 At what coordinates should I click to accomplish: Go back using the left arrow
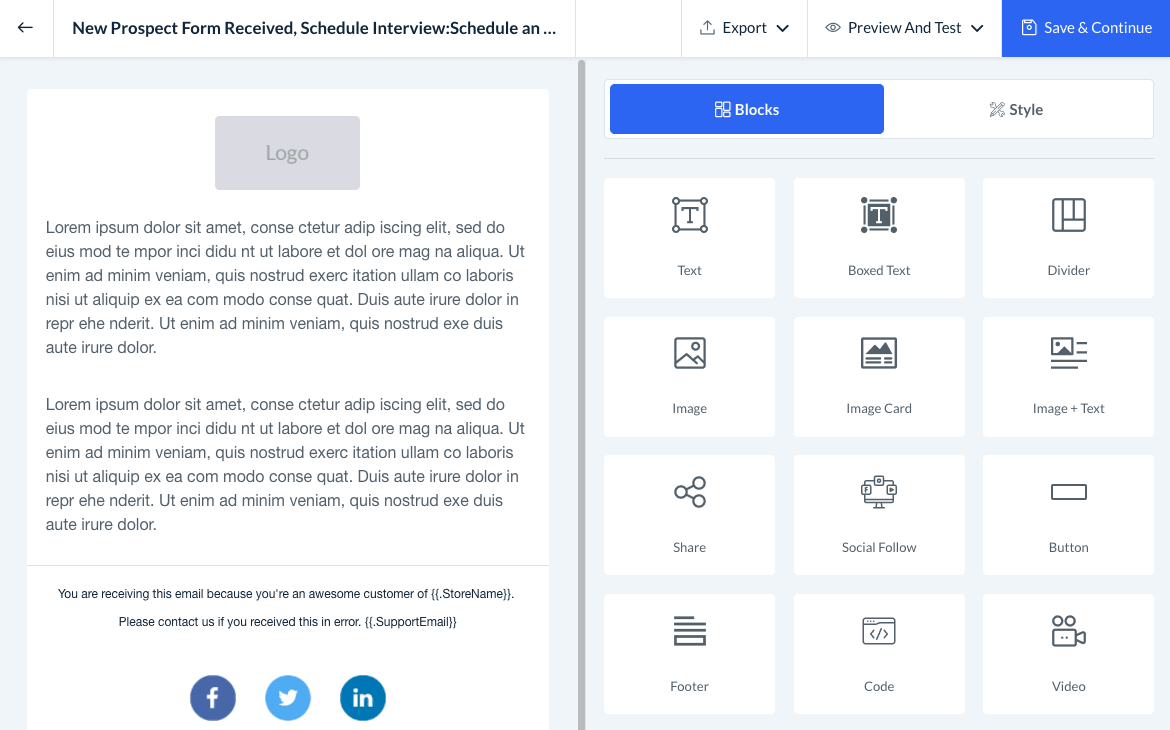click(x=26, y=28)
